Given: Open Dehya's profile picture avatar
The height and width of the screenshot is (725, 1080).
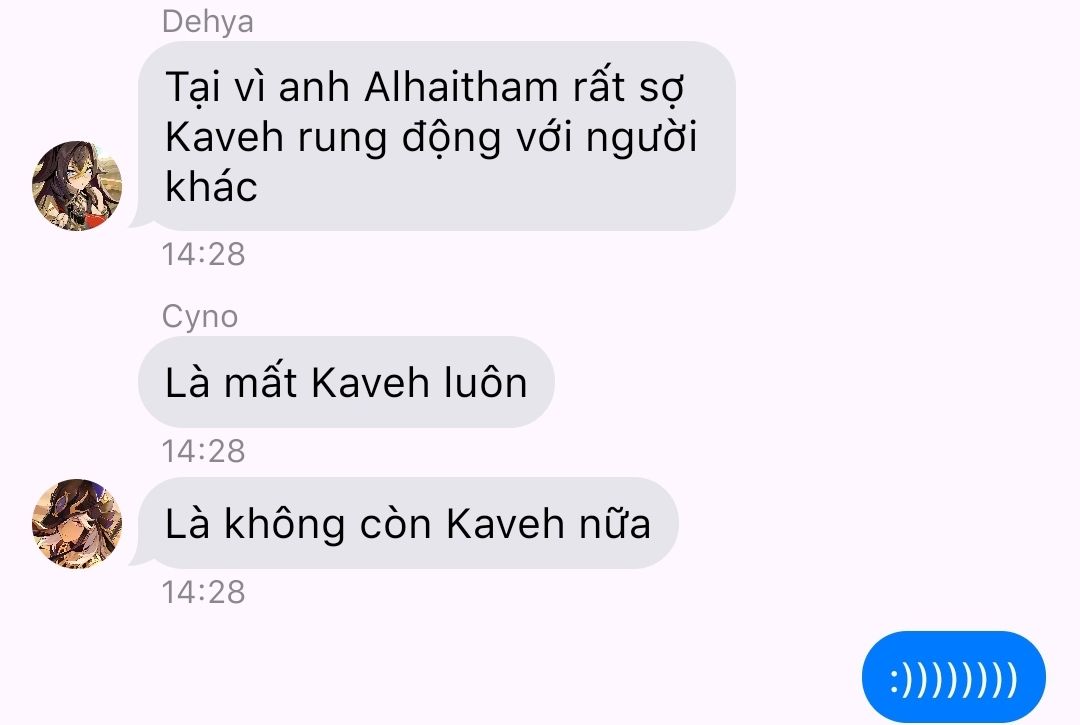Looking at the screenshot, I should 77,186.
